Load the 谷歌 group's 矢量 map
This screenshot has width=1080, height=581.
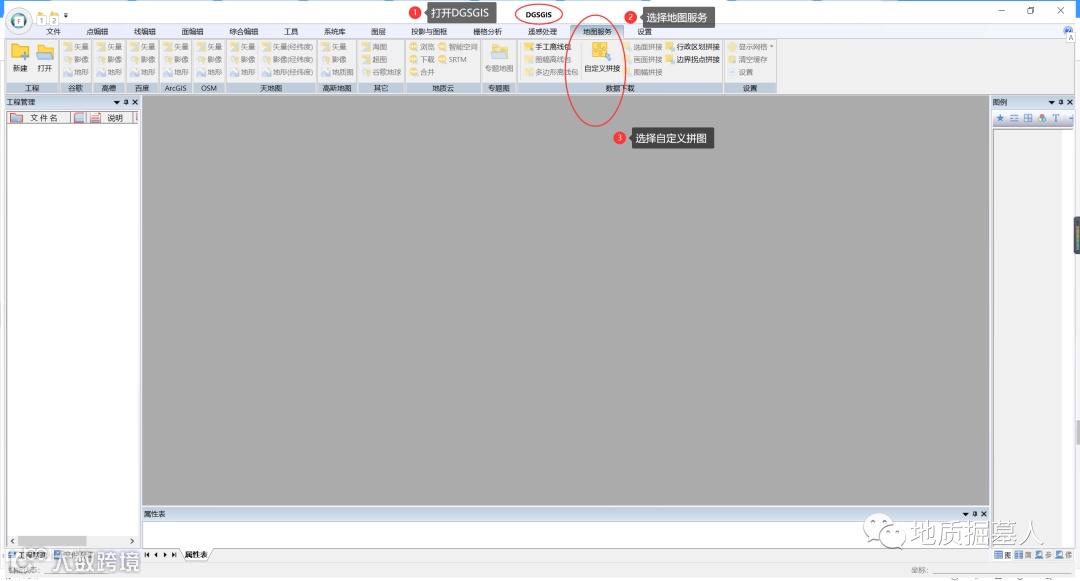(76, 47)
